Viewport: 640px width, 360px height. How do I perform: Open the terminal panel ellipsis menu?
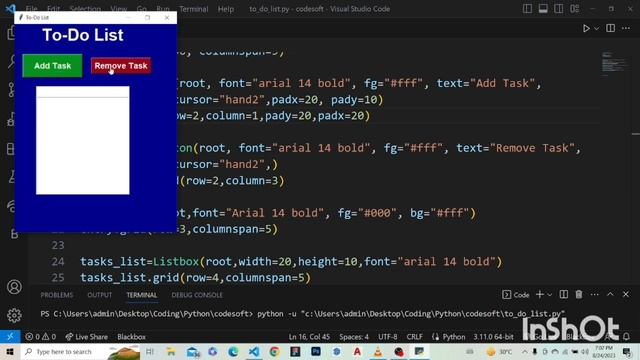click(x=594, y=294)
